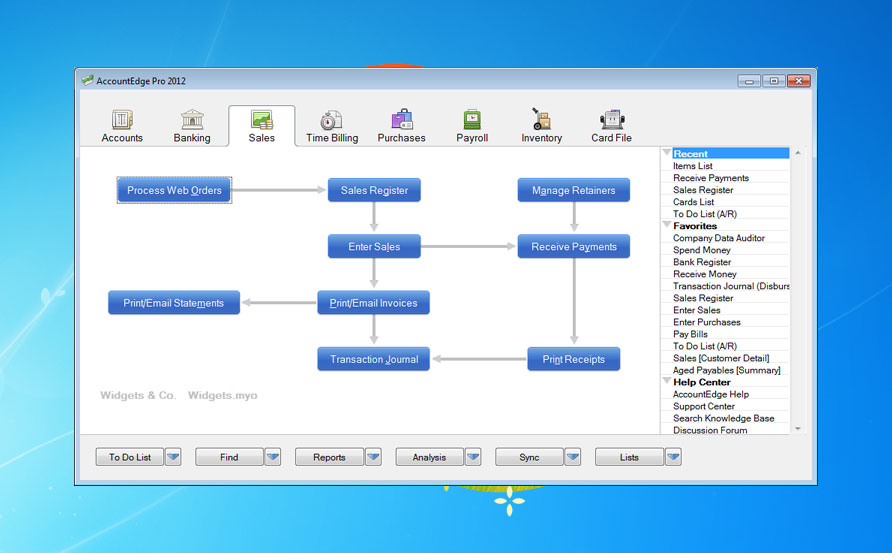Click the Analysis button

click(x=430, y=457)
